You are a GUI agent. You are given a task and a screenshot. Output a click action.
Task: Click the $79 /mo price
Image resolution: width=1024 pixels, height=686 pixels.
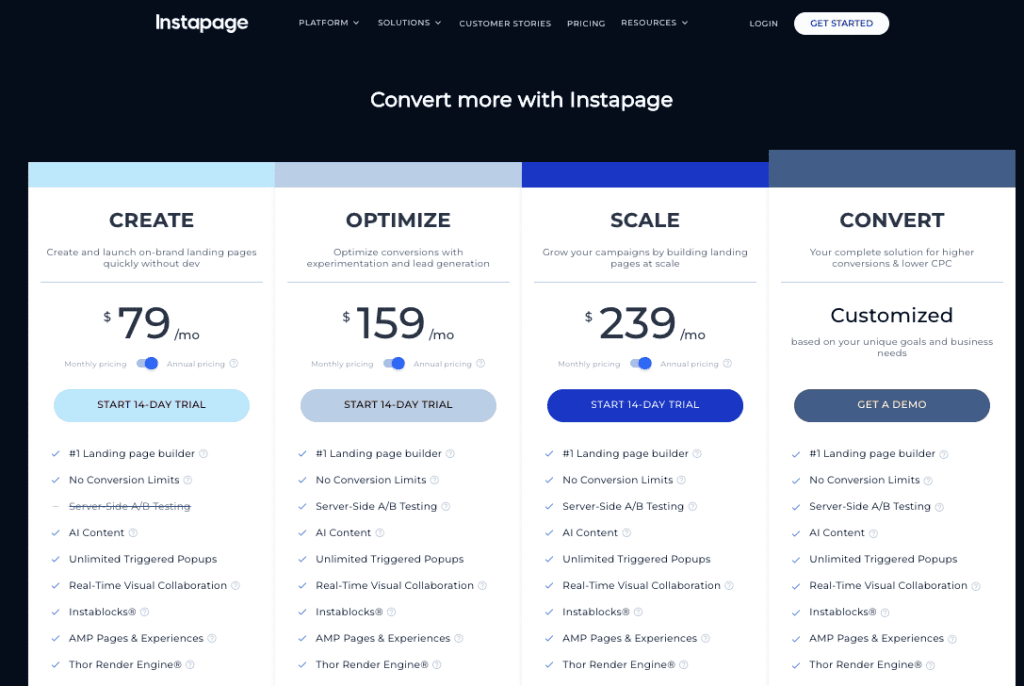pos(152,323)
